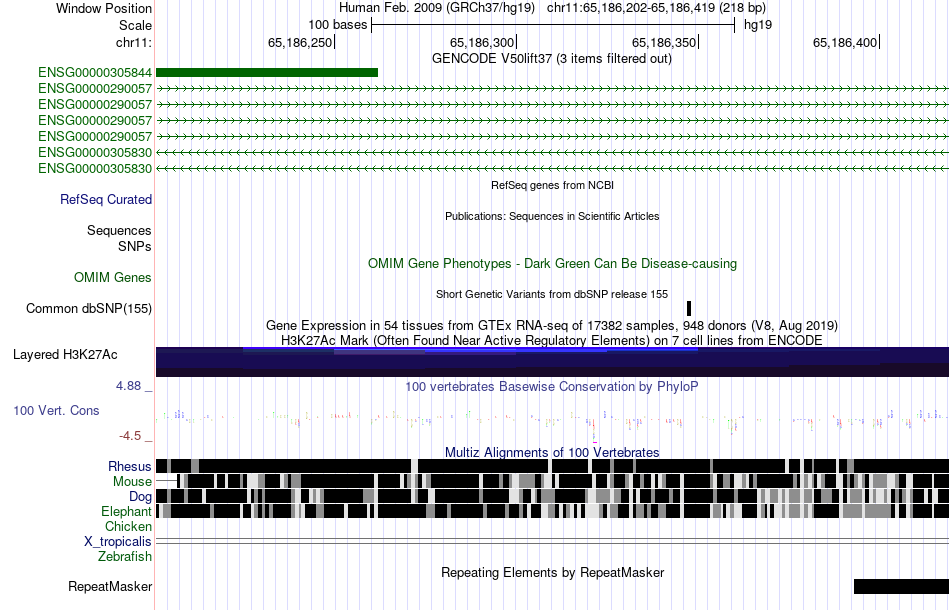
Task: Open the RefSeq Curated track label
Action: [105, 199]
